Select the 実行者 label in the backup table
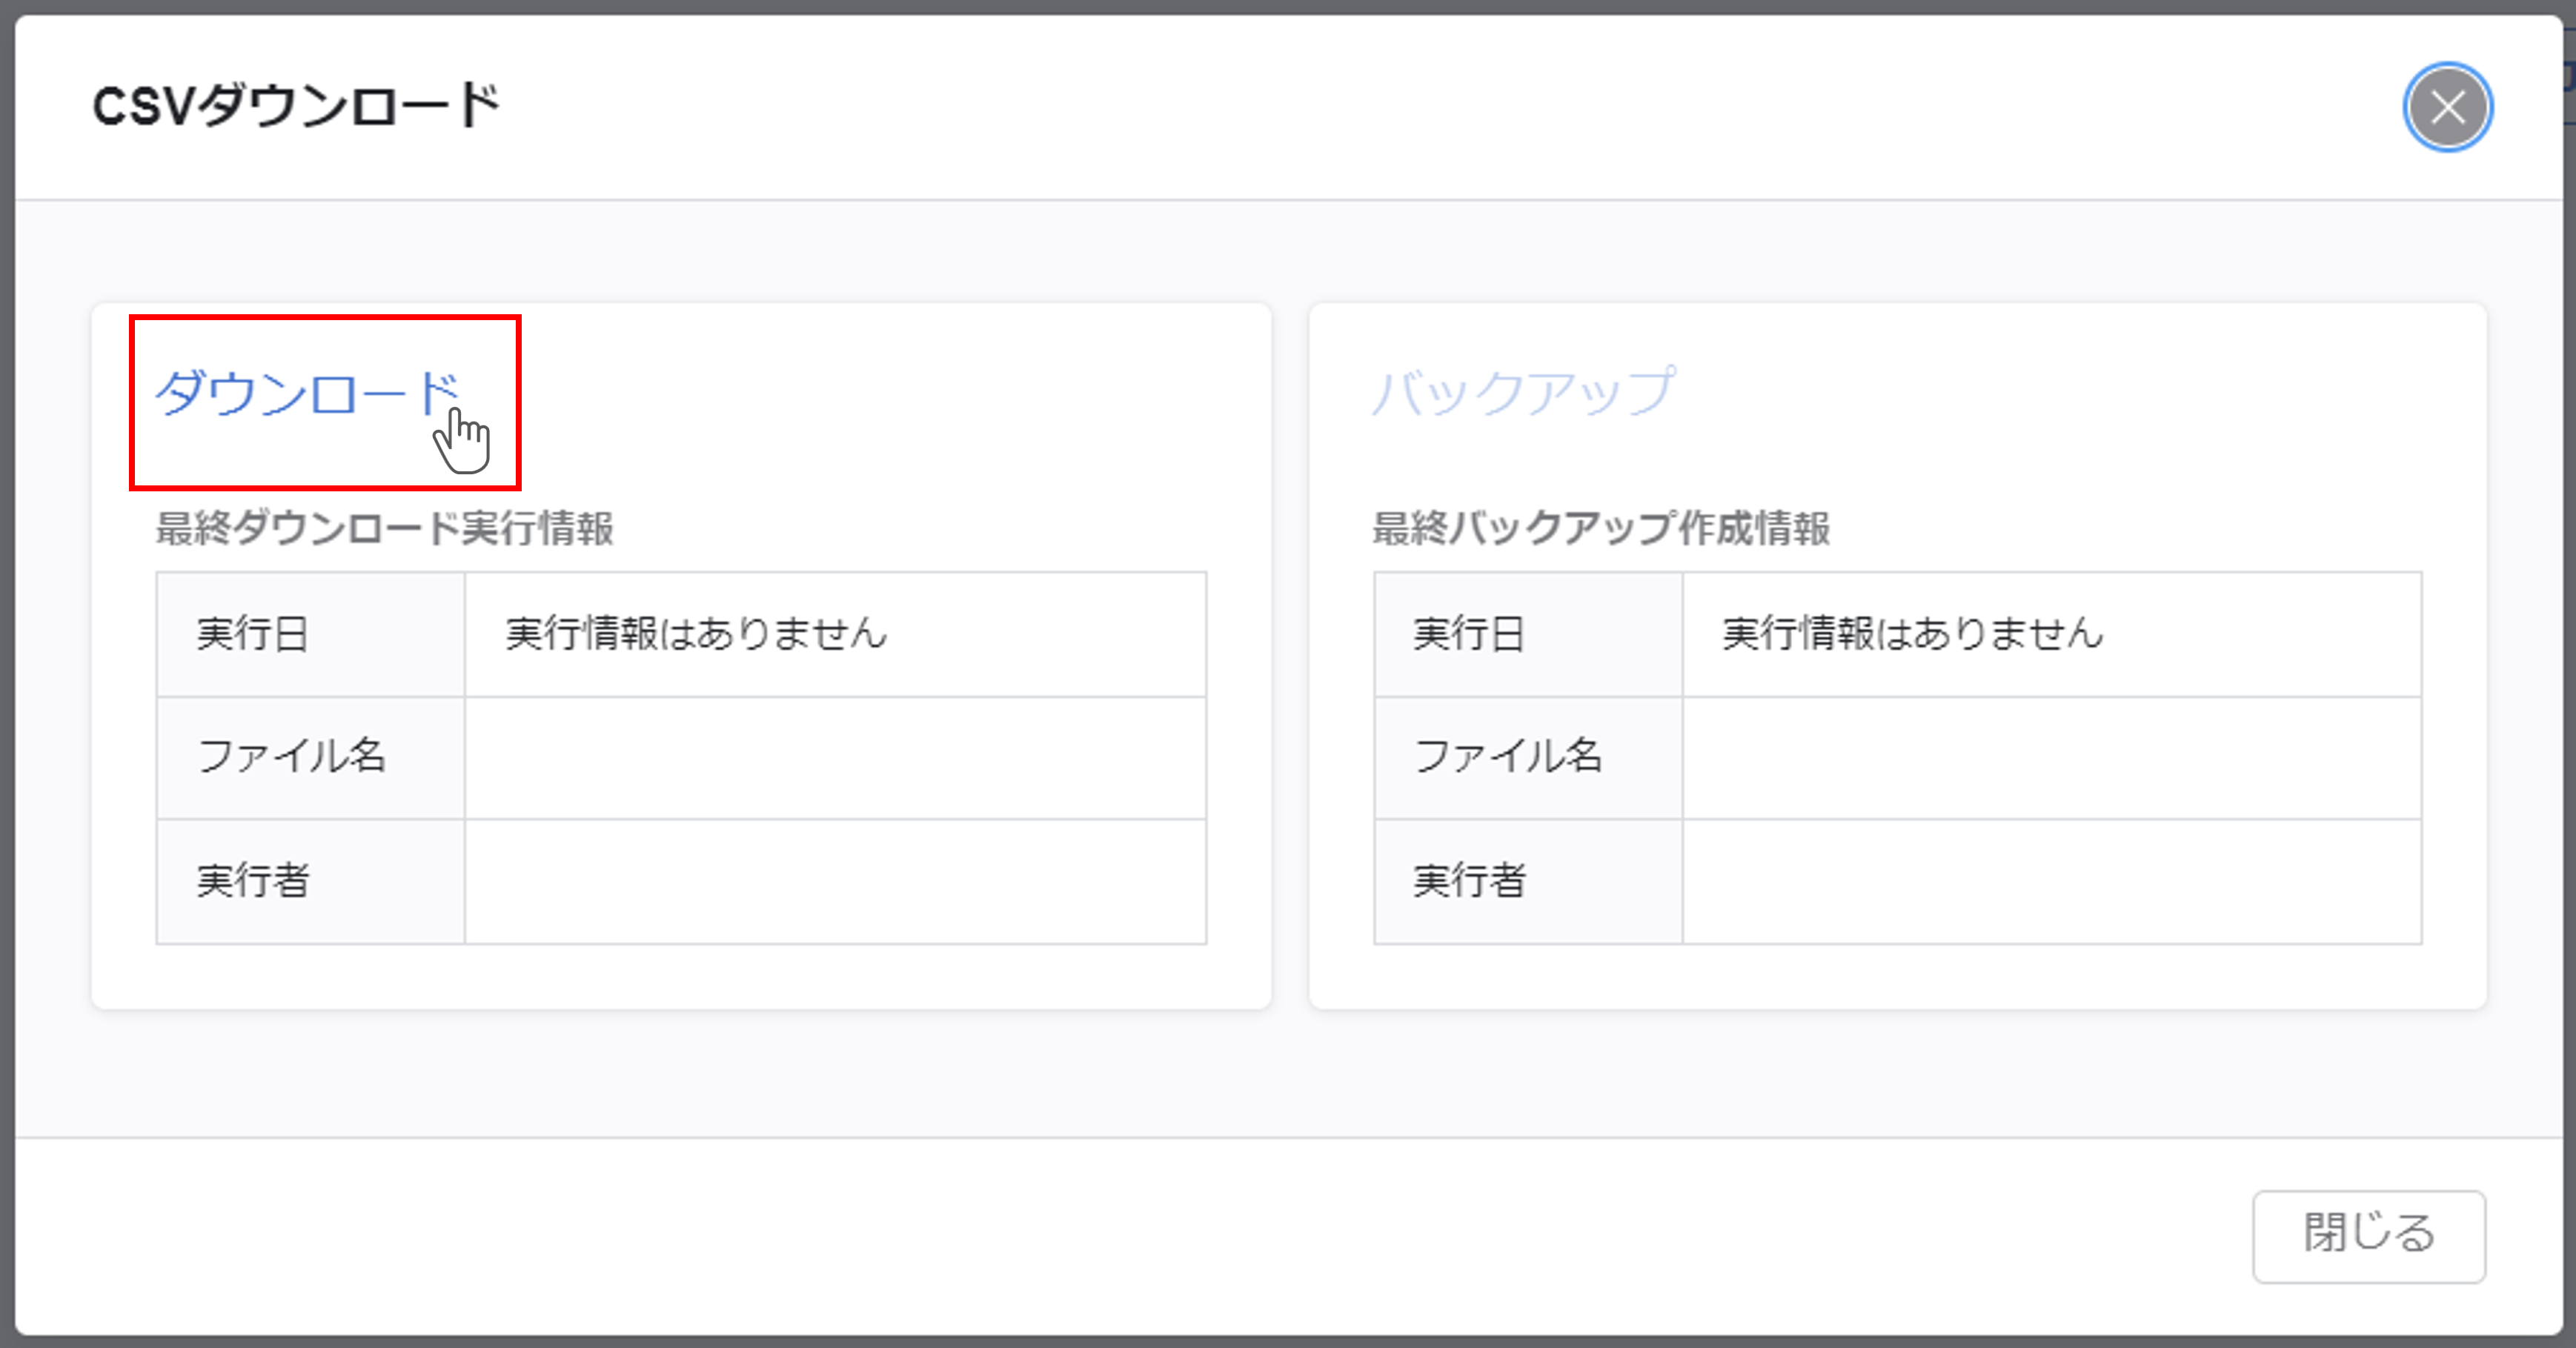The width and height of the screenshot is (2576, 1348). click(1469, 881)
